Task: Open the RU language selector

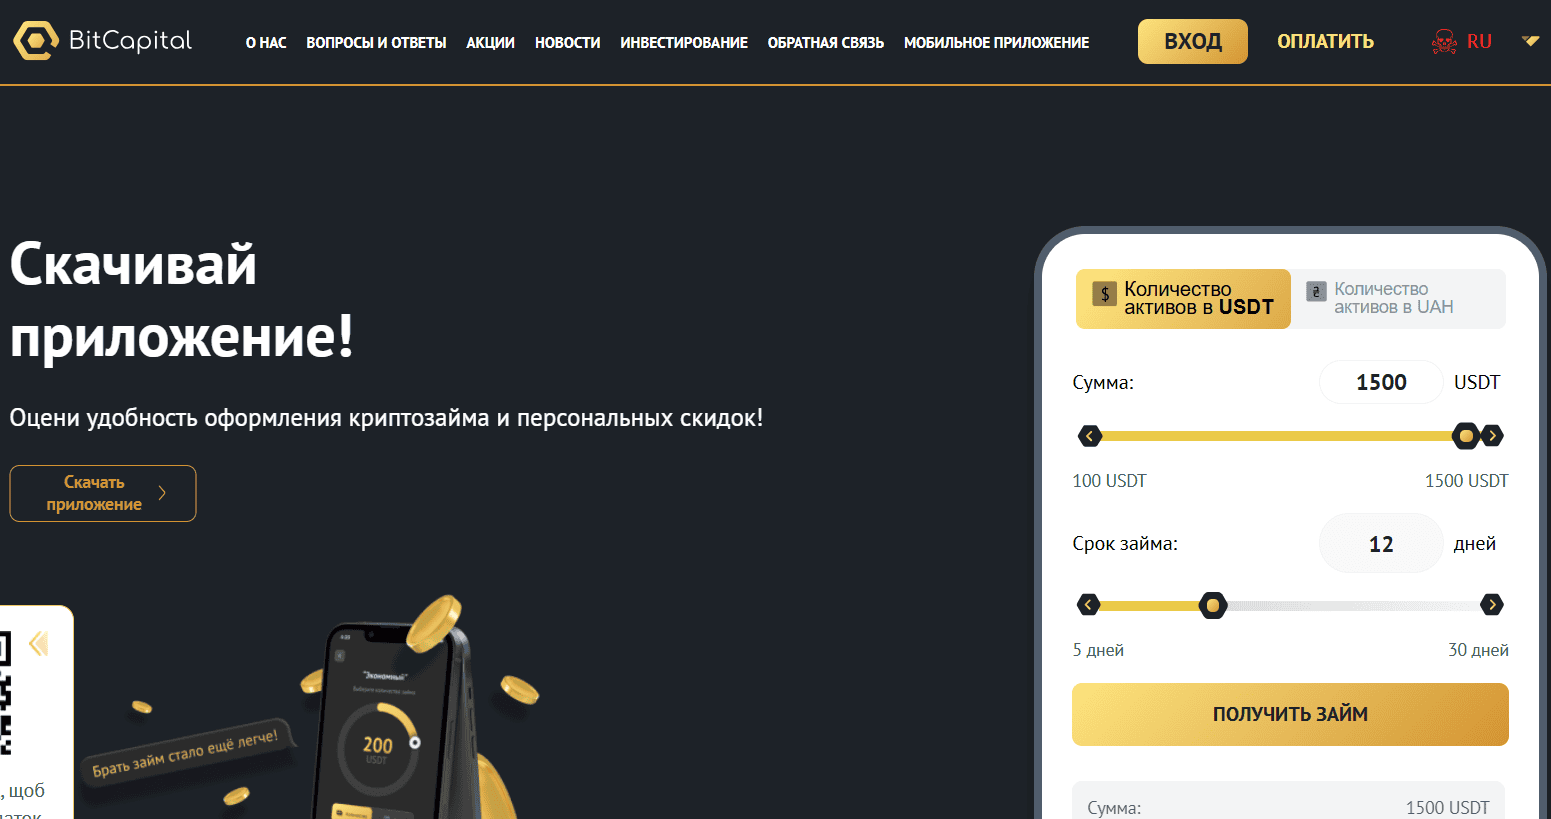Action: click(1479, 42)
